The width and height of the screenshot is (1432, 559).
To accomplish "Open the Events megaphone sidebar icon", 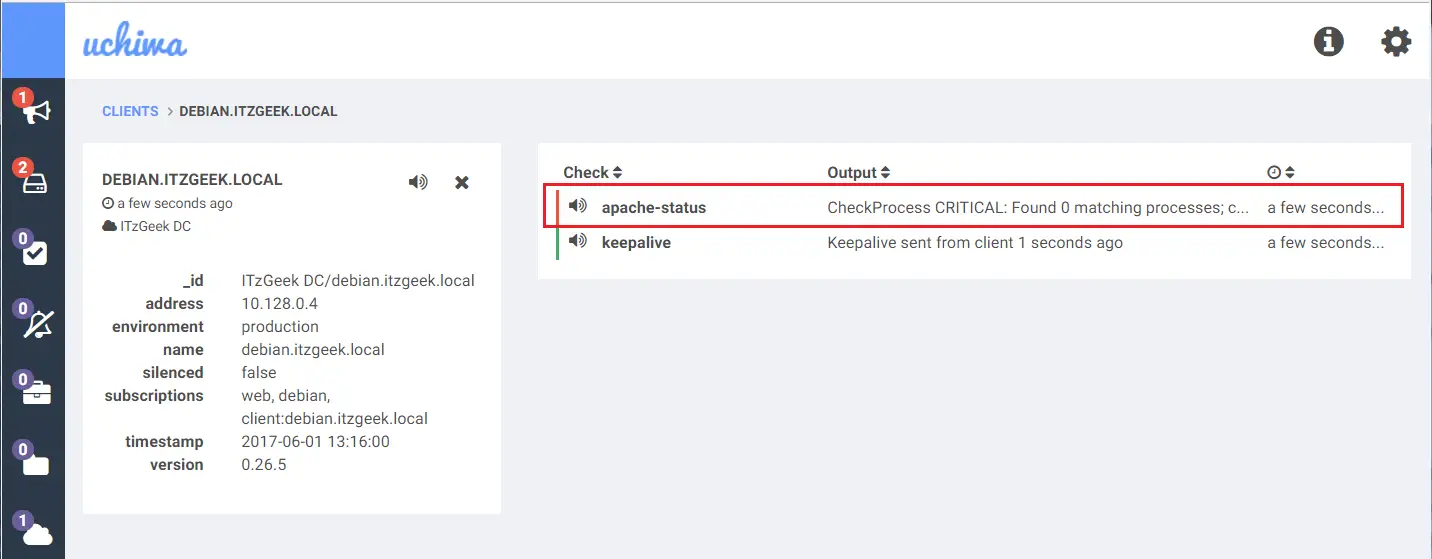I will [x=36, y=111].
